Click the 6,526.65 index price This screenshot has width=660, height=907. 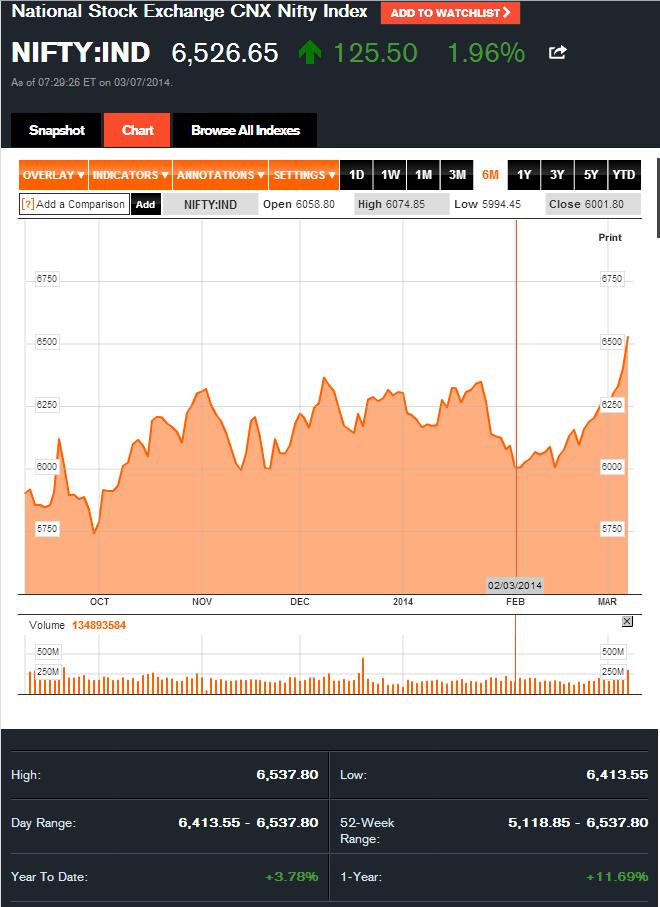(x=225, y=53)
